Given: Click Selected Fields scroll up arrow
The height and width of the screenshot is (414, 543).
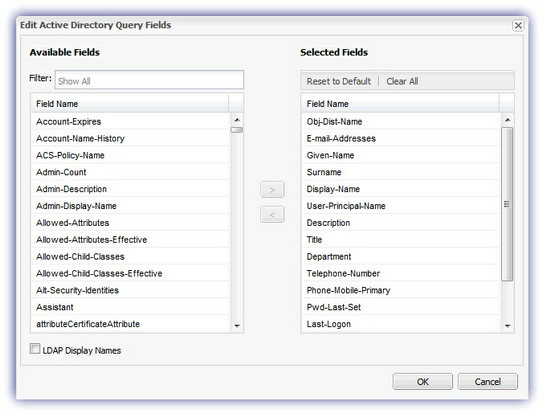Looking at the screenshot, I should coord(507,120).
